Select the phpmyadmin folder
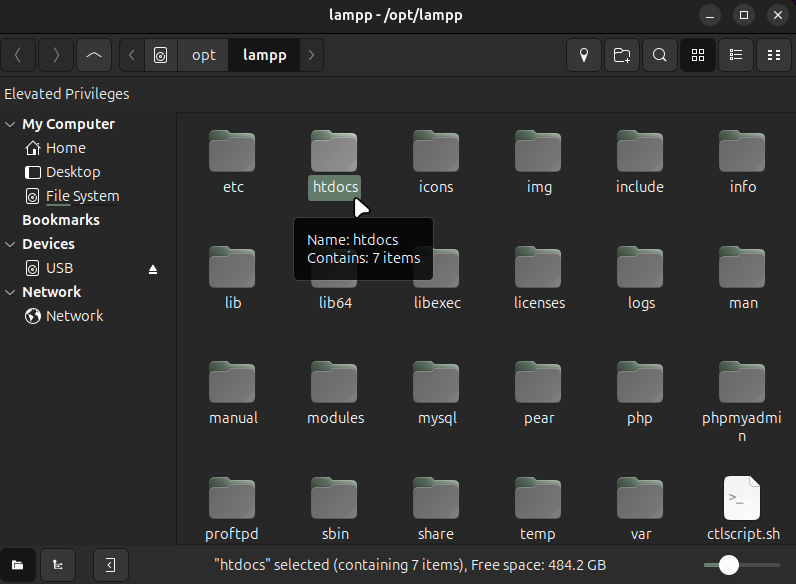Screen dimensions: 796x584 pos(742,403)
